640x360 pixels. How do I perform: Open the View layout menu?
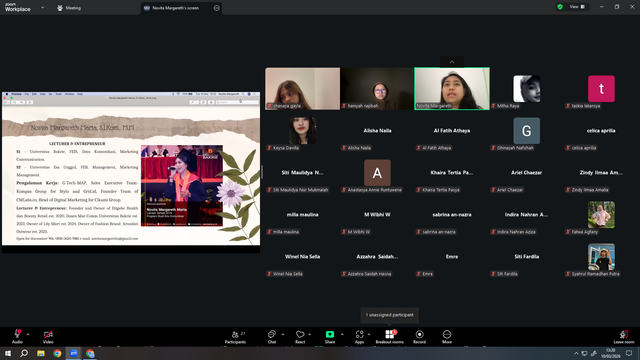click(x=577, y=7)
